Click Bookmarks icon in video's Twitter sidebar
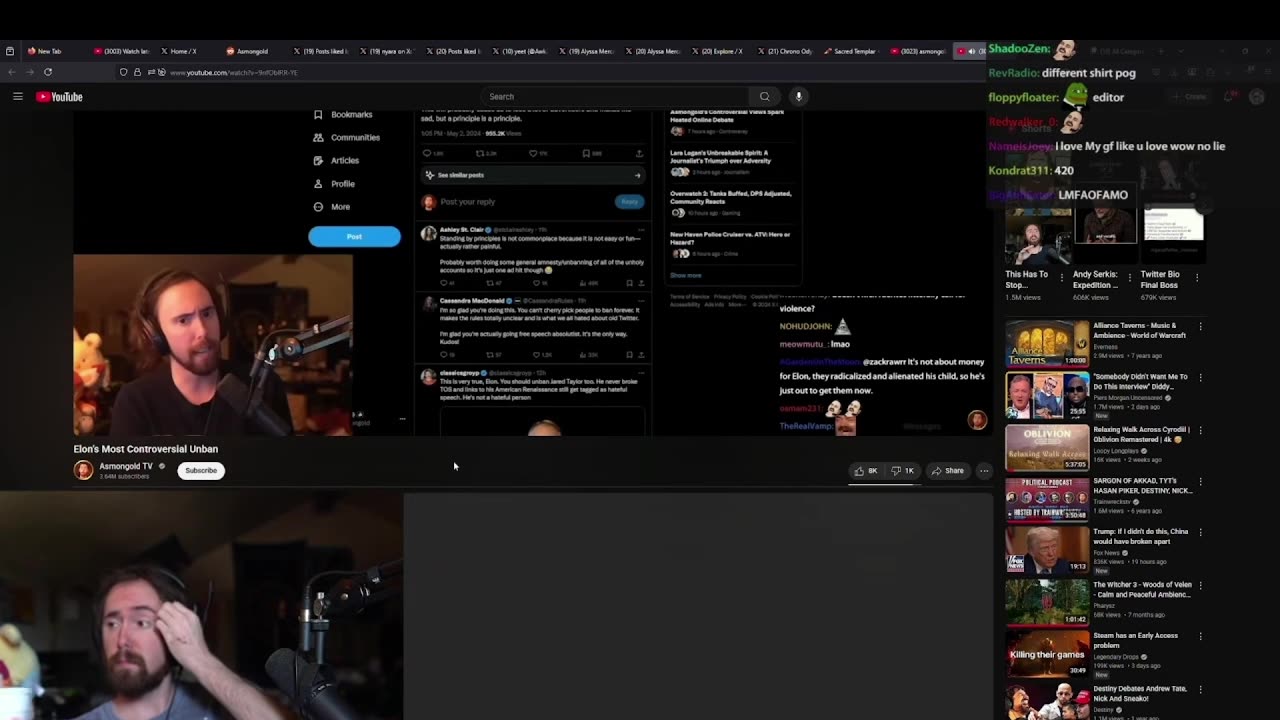The width and height of the screenshot is (1280, 720). pyautogui.click(x=318, y=115)
